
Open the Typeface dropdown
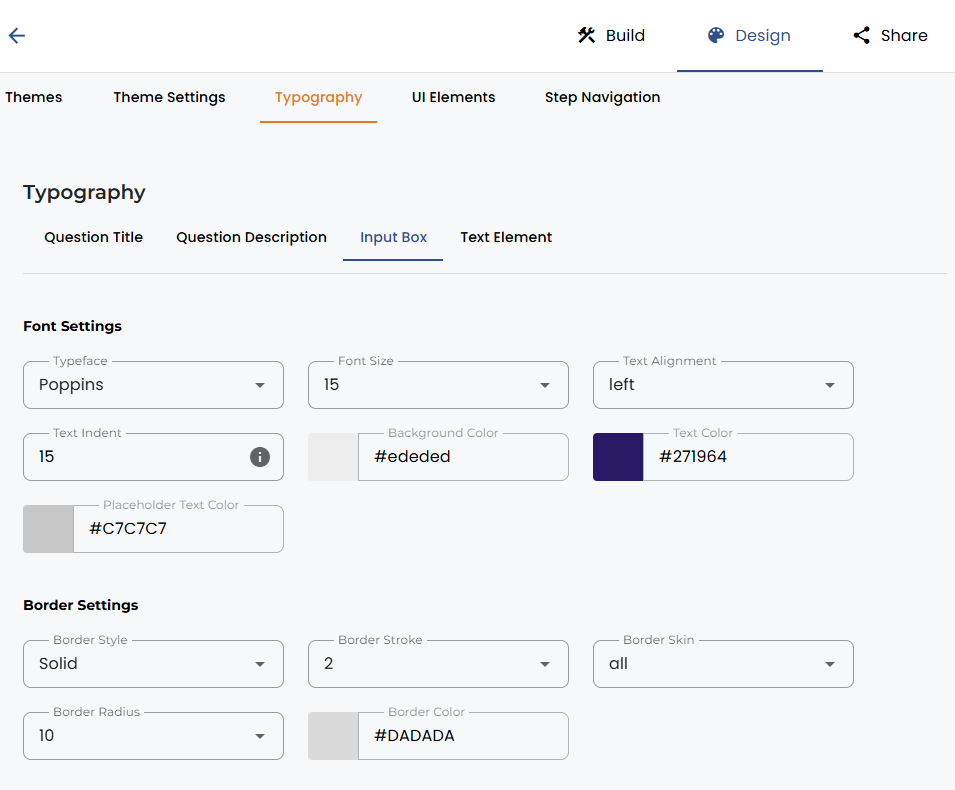[153, 385]
